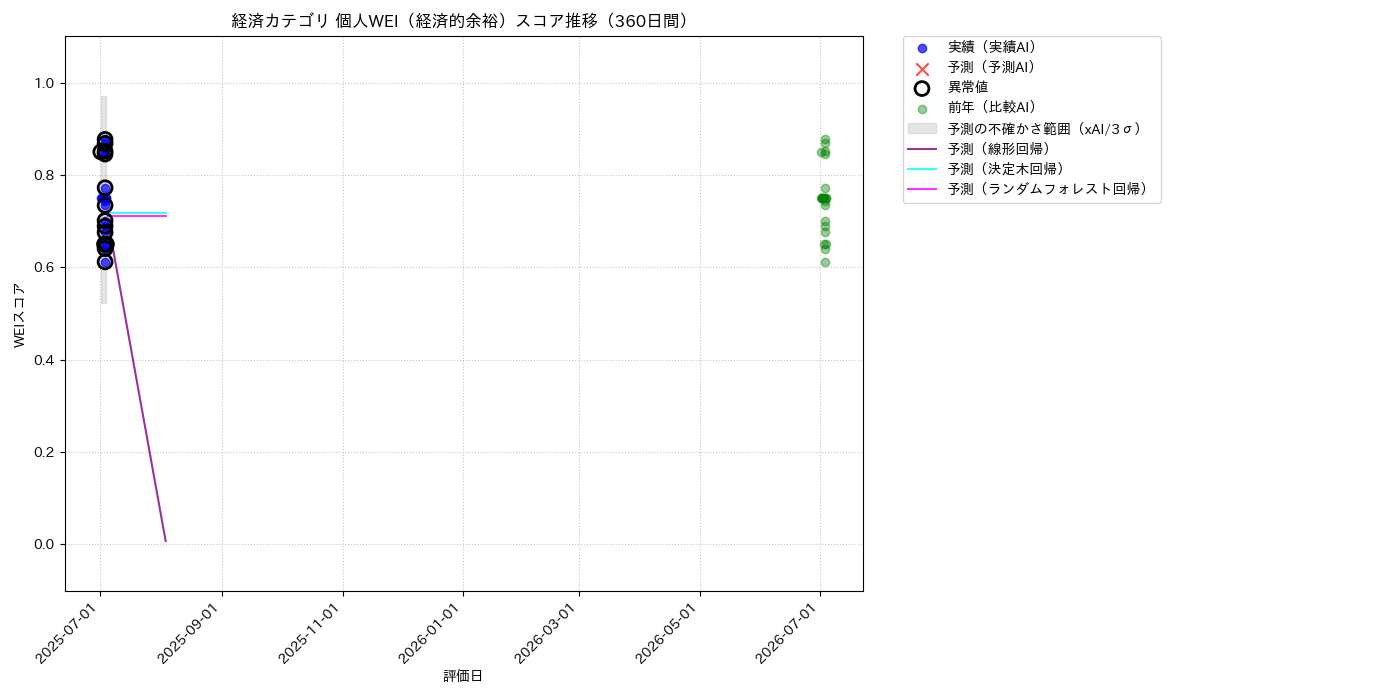The width and height of the screenshot is (1400, 700).
Task: Click the y-axis tick 0.2
Action: (45, 452)
